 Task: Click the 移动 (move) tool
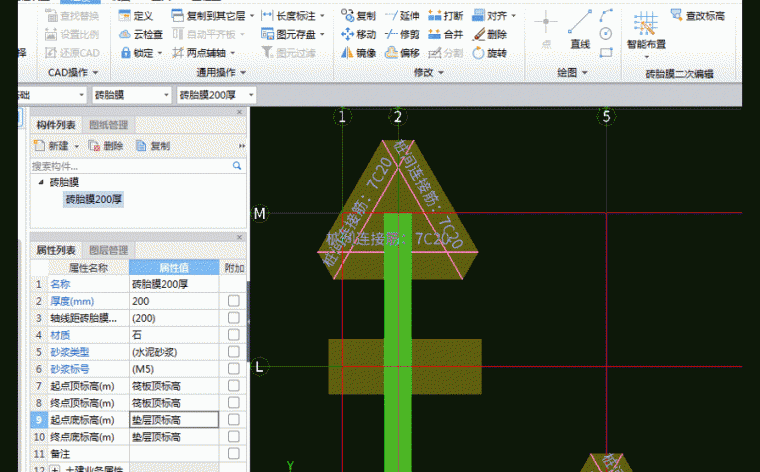click(x=358, y=34)
